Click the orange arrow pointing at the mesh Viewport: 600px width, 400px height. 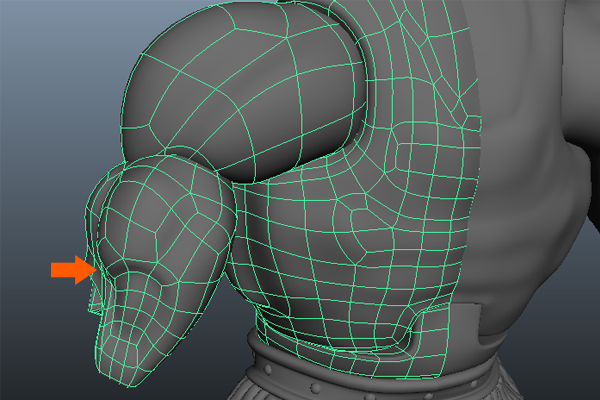point(68,269)
